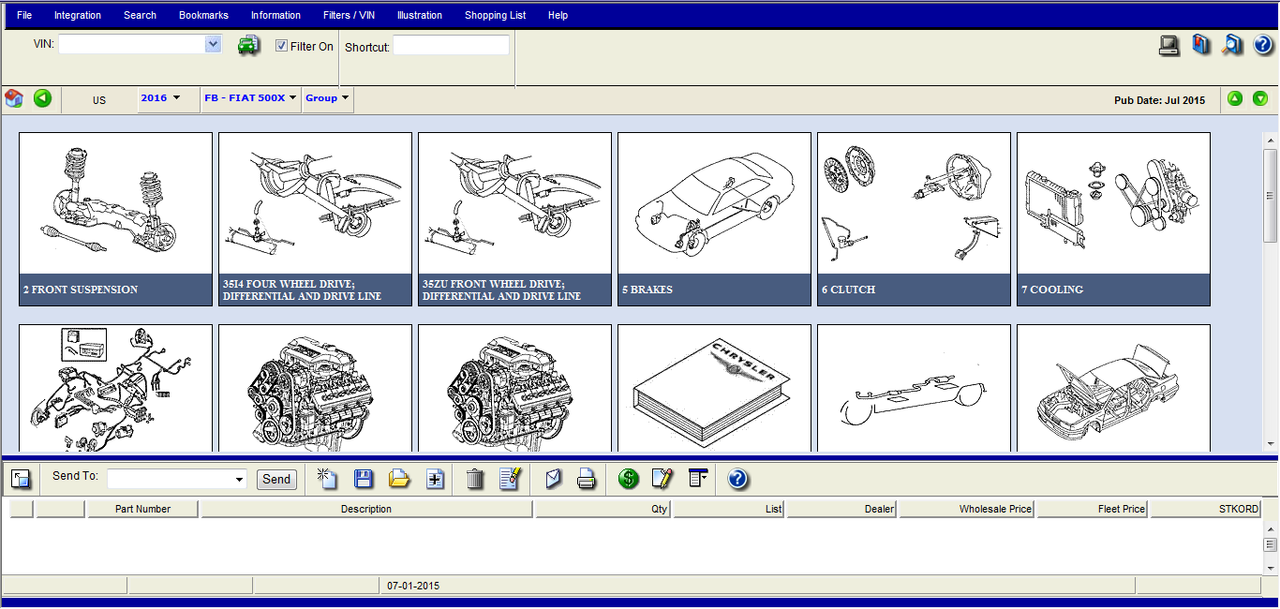Go back with green left arrow
The image size is (1280, 609).
point(42,98)
